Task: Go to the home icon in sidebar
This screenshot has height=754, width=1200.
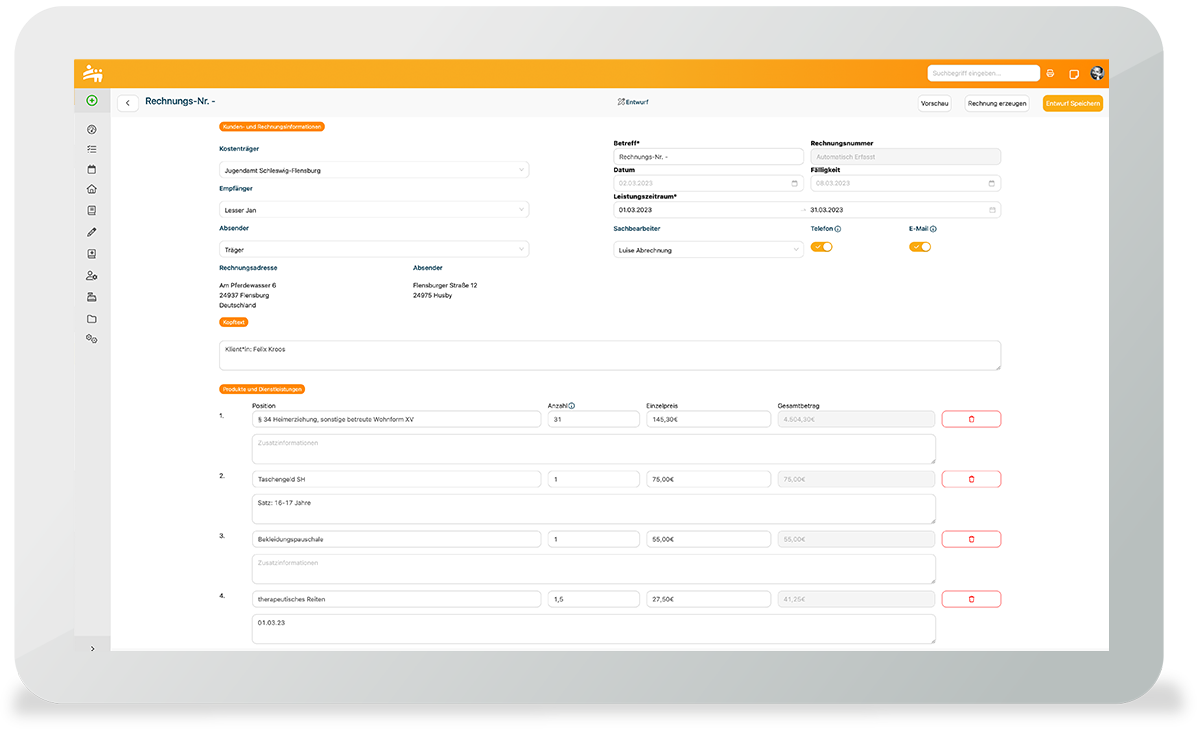Action: (x=92, y=189)
